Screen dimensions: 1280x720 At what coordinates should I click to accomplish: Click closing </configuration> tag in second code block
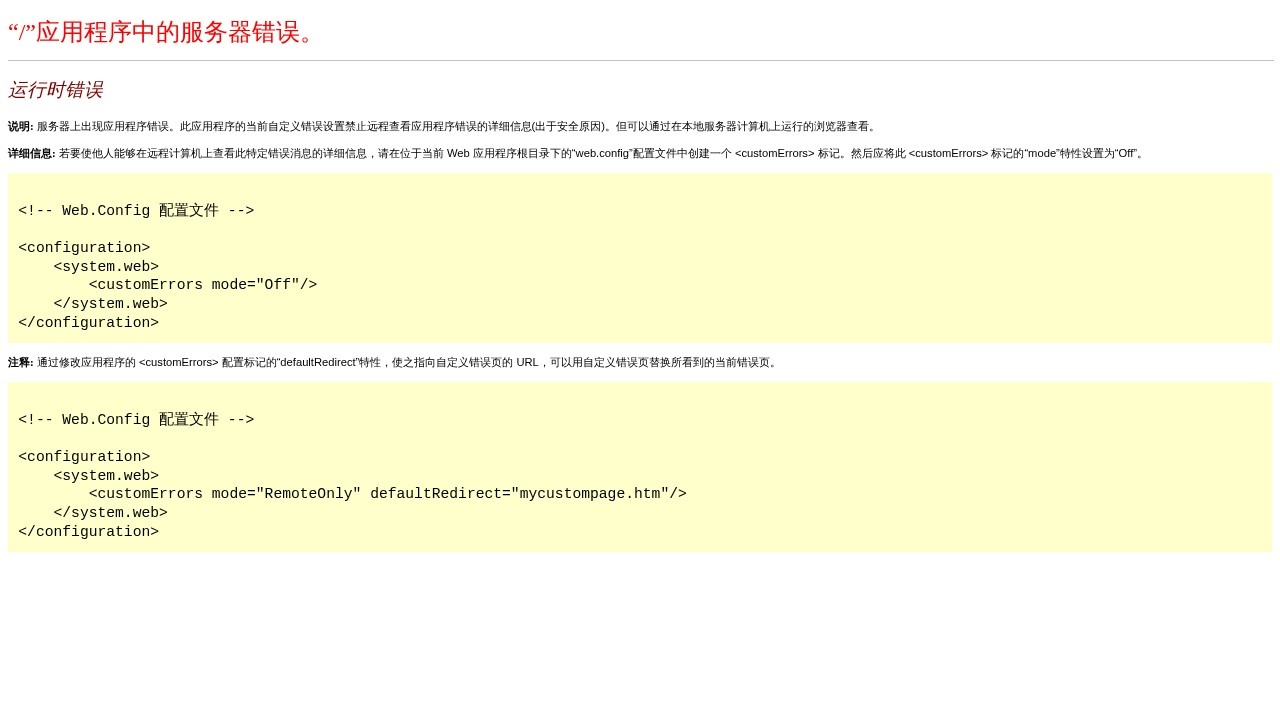coord(88,533)
